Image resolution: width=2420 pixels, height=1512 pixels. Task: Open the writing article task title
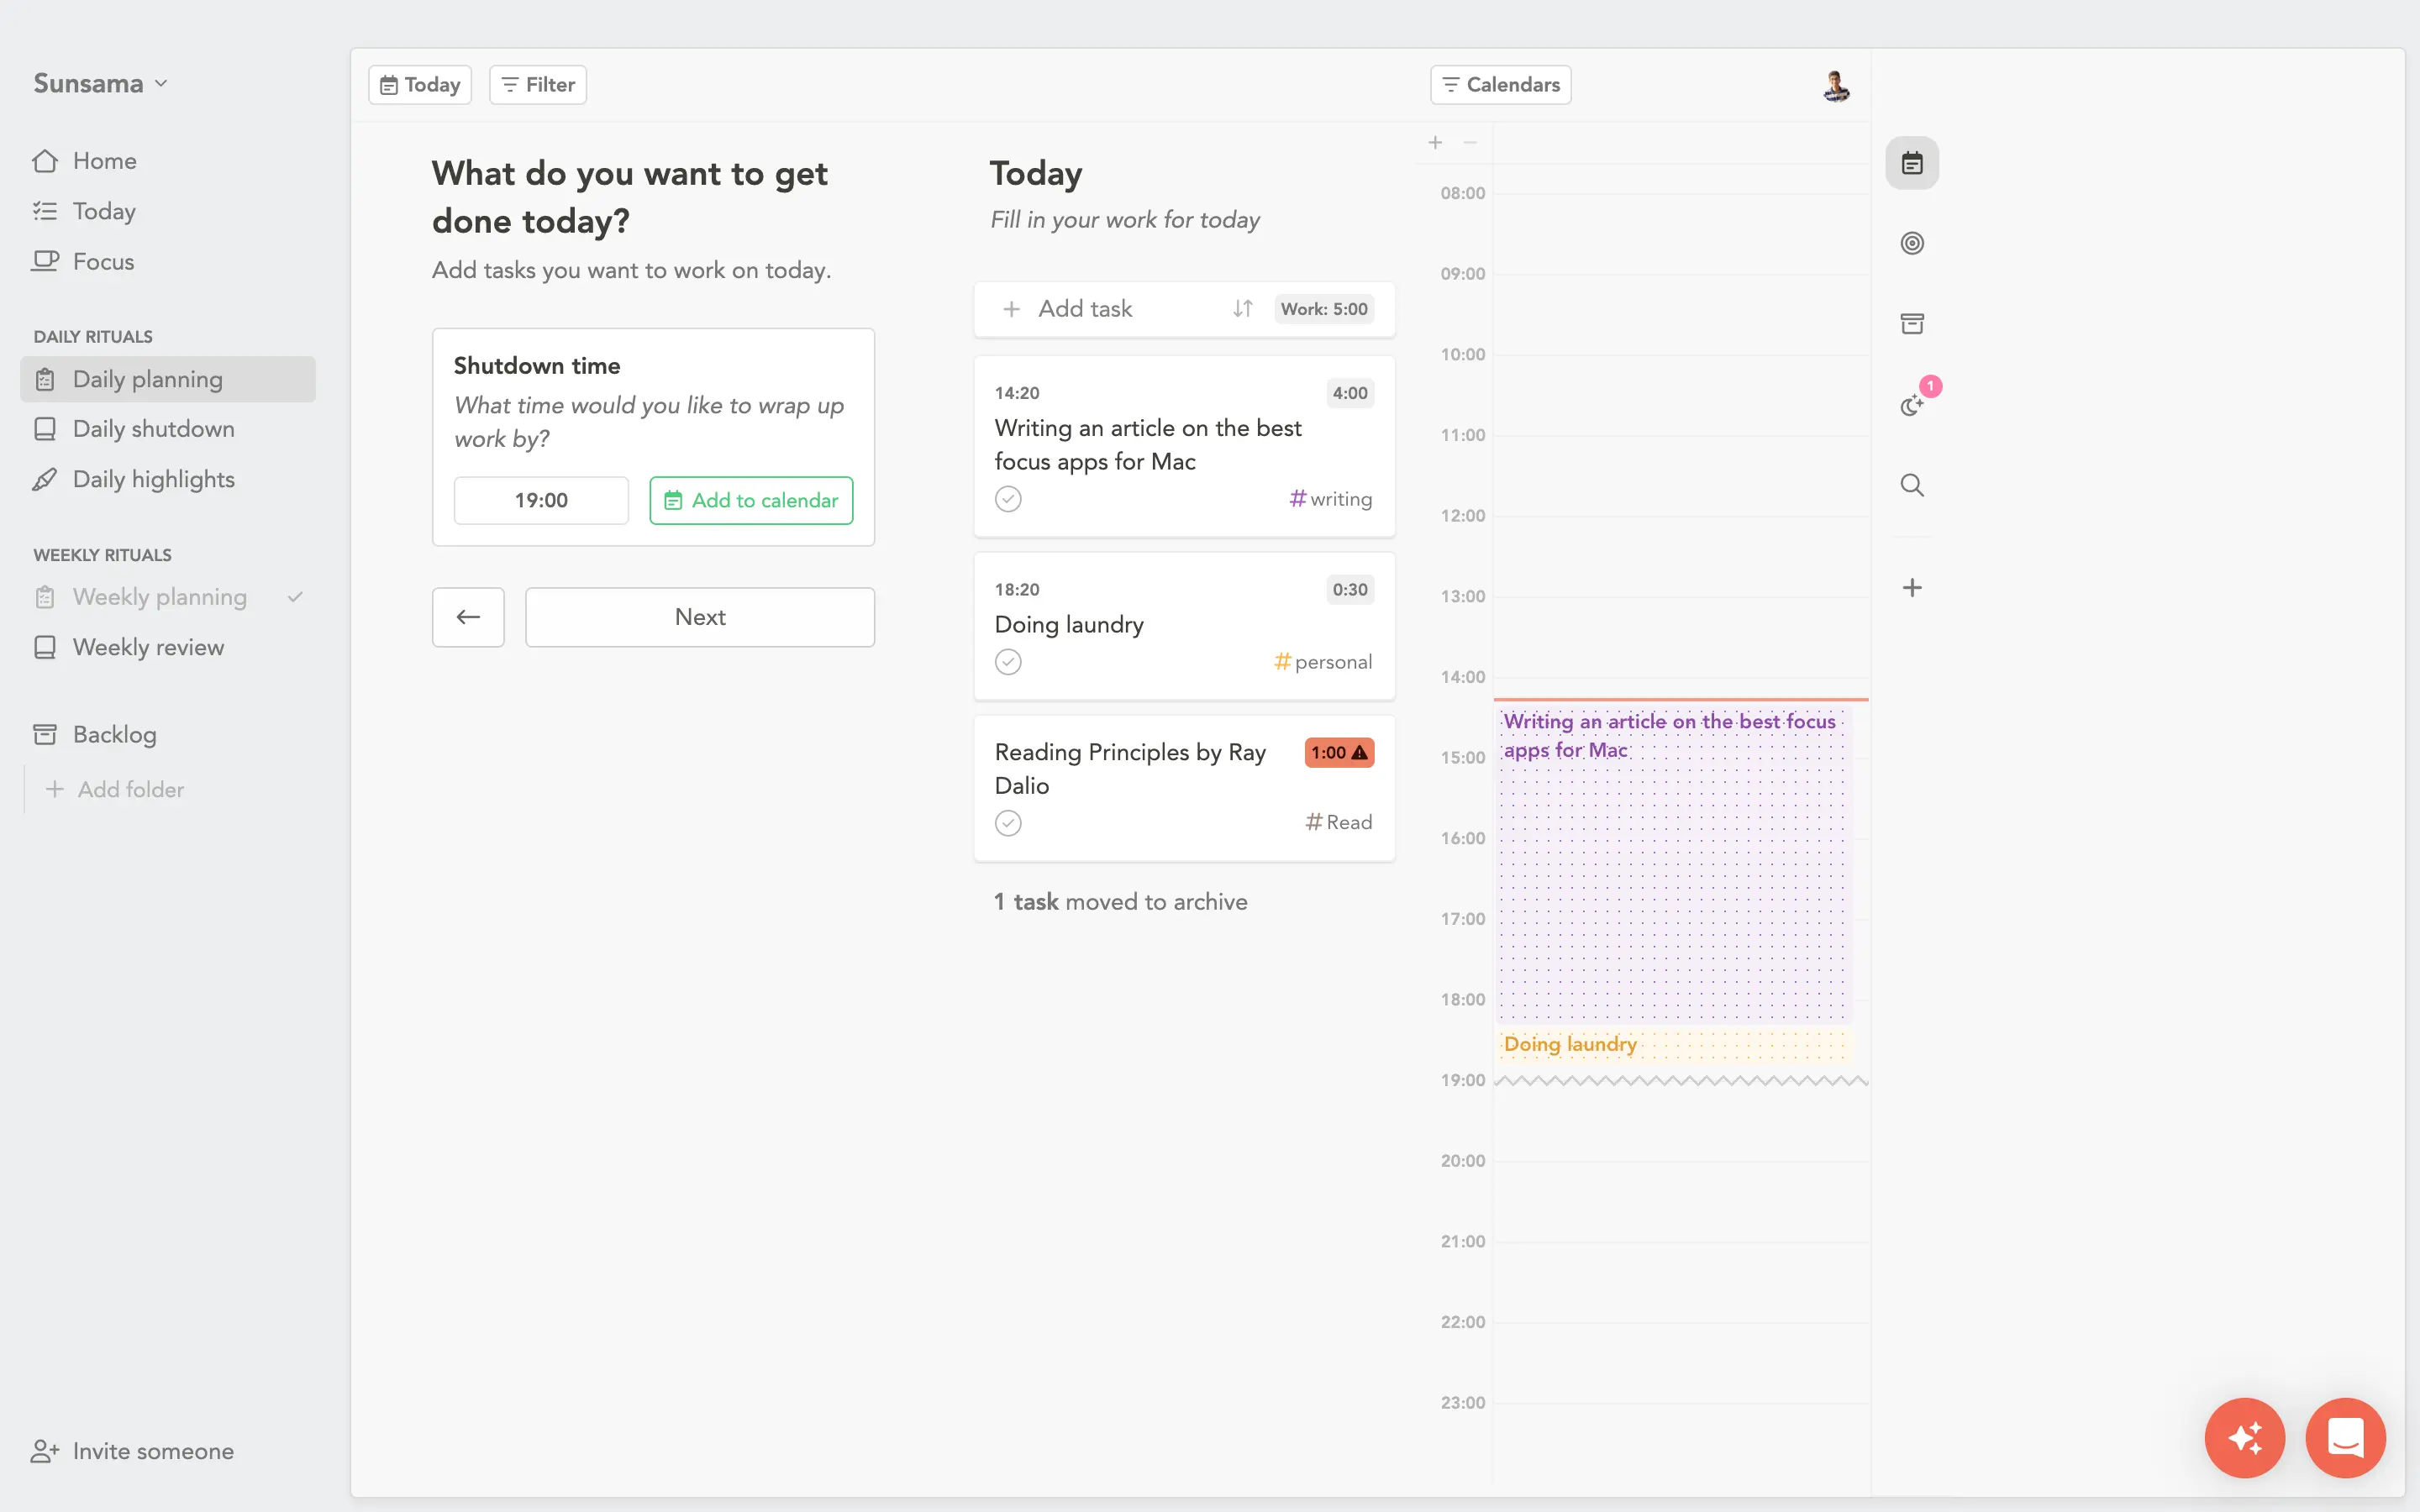pyautogui.click(x=1148, y=445)
